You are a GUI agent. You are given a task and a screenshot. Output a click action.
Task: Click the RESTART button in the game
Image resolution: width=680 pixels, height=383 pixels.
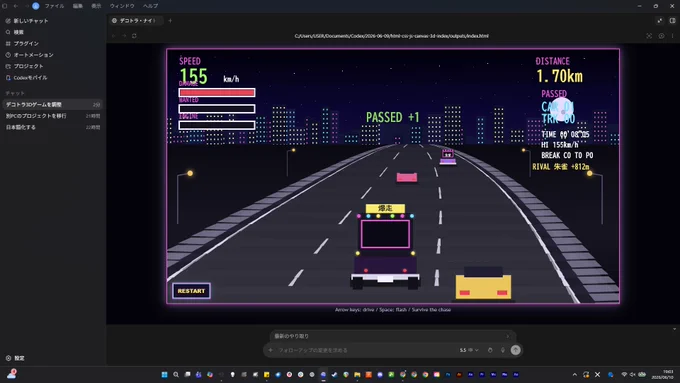pyautogui.click(x=191, y=291)
